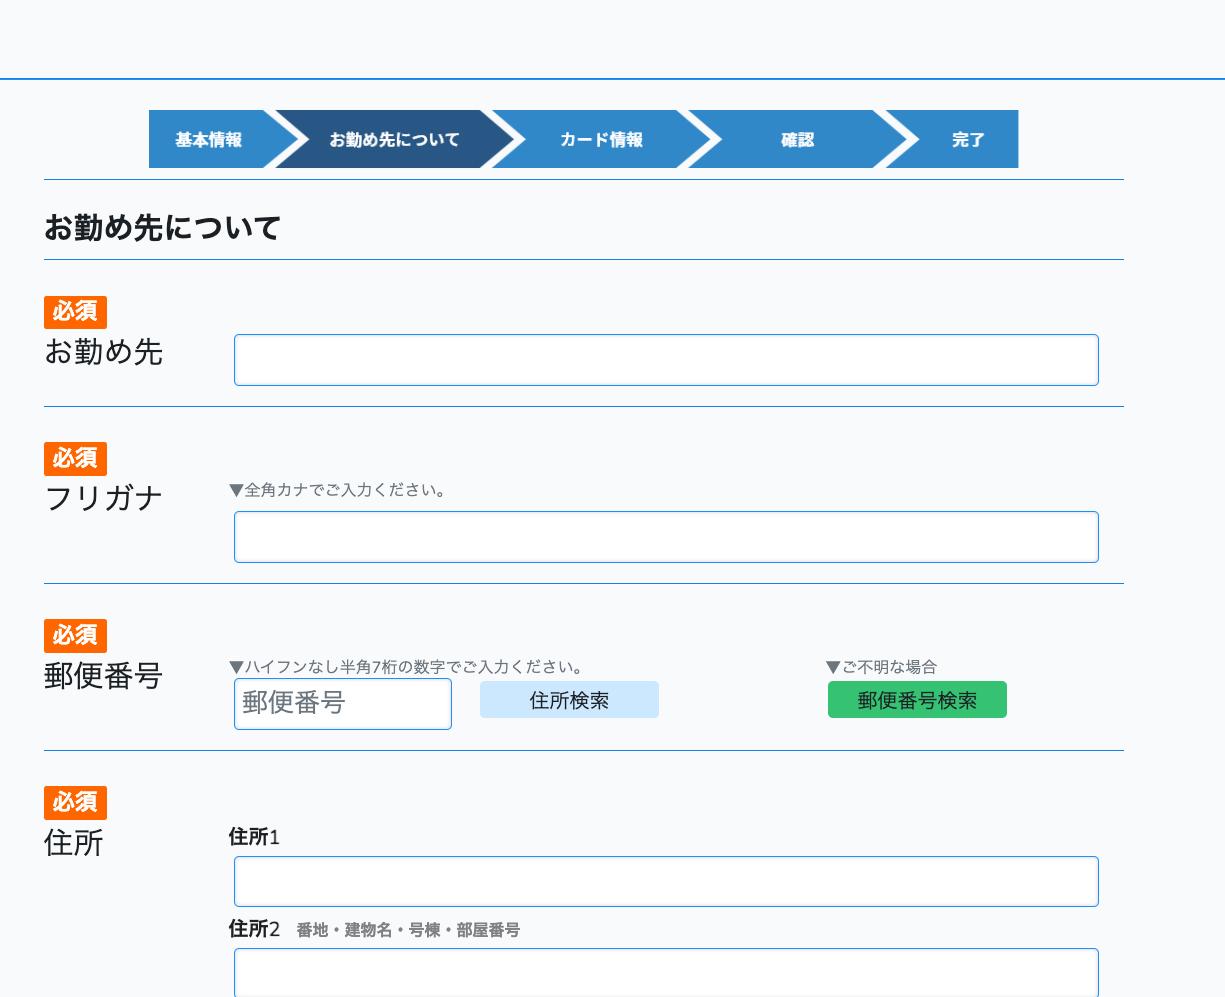Open the green 郵便番号検索 button
Image resolution: width=1225 pixels, height=997 pixels.
pos(917,700)
